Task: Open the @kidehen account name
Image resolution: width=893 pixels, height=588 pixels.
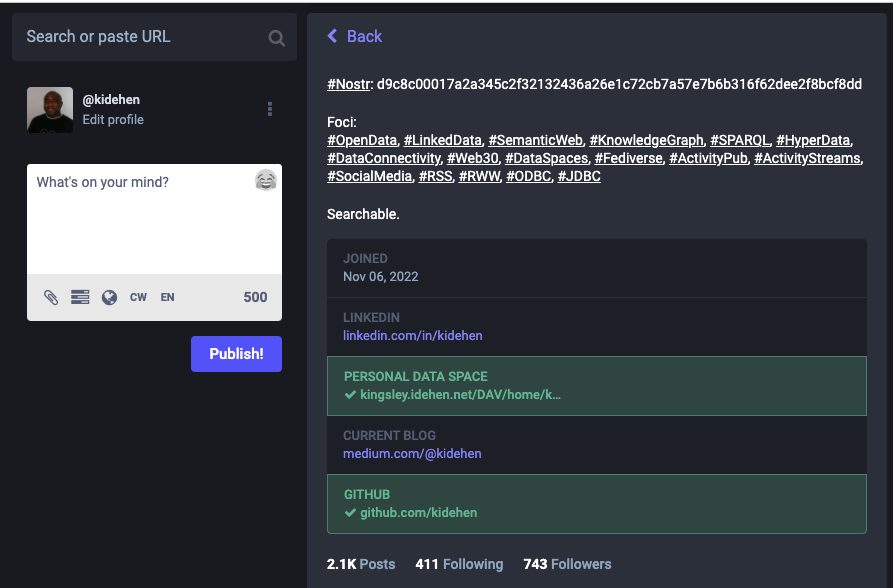Action: click(111, 100)
